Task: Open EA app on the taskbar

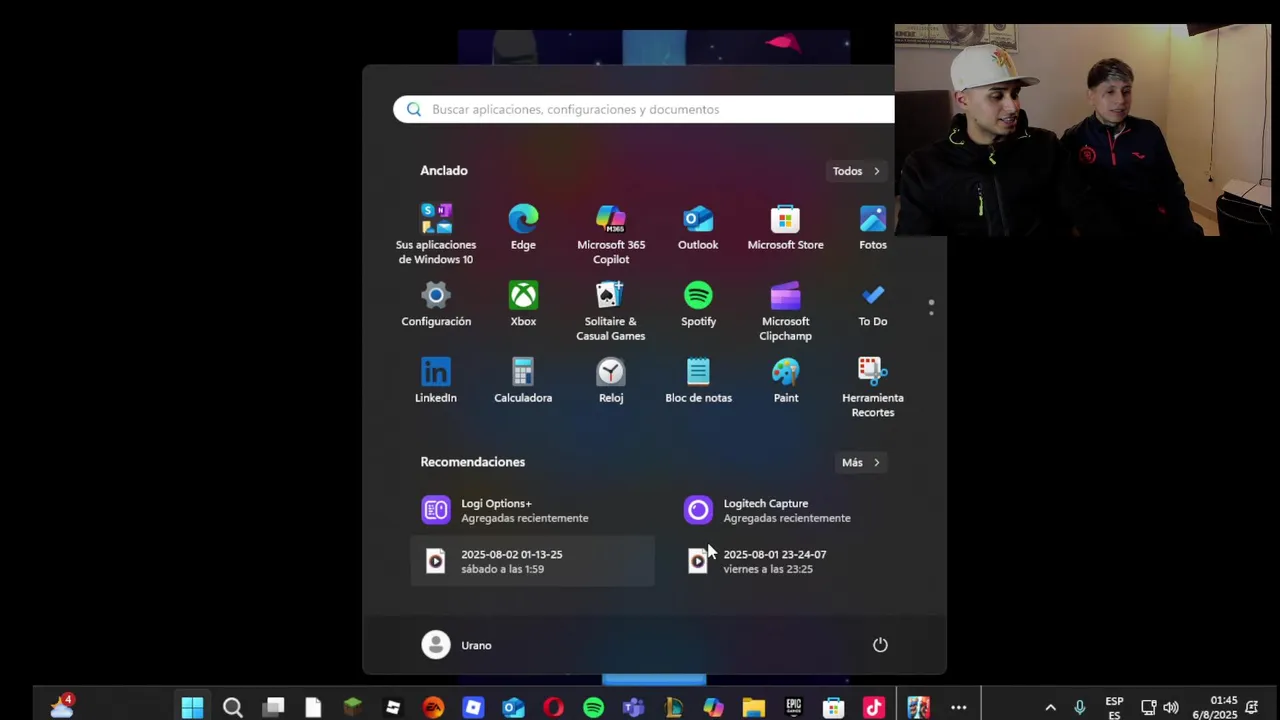Action: (433, 708)
